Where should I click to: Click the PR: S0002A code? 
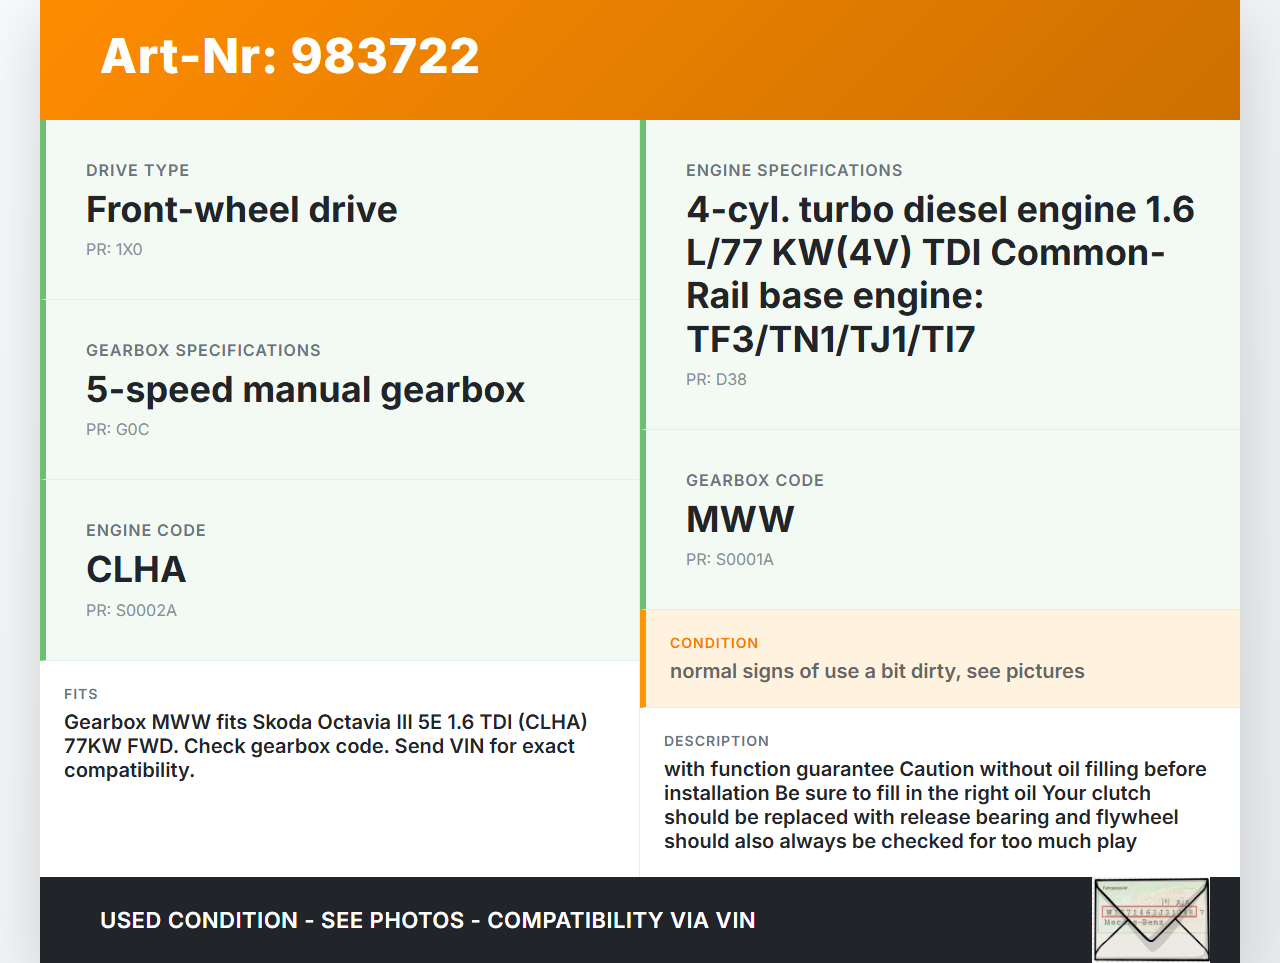pos(131,610)
